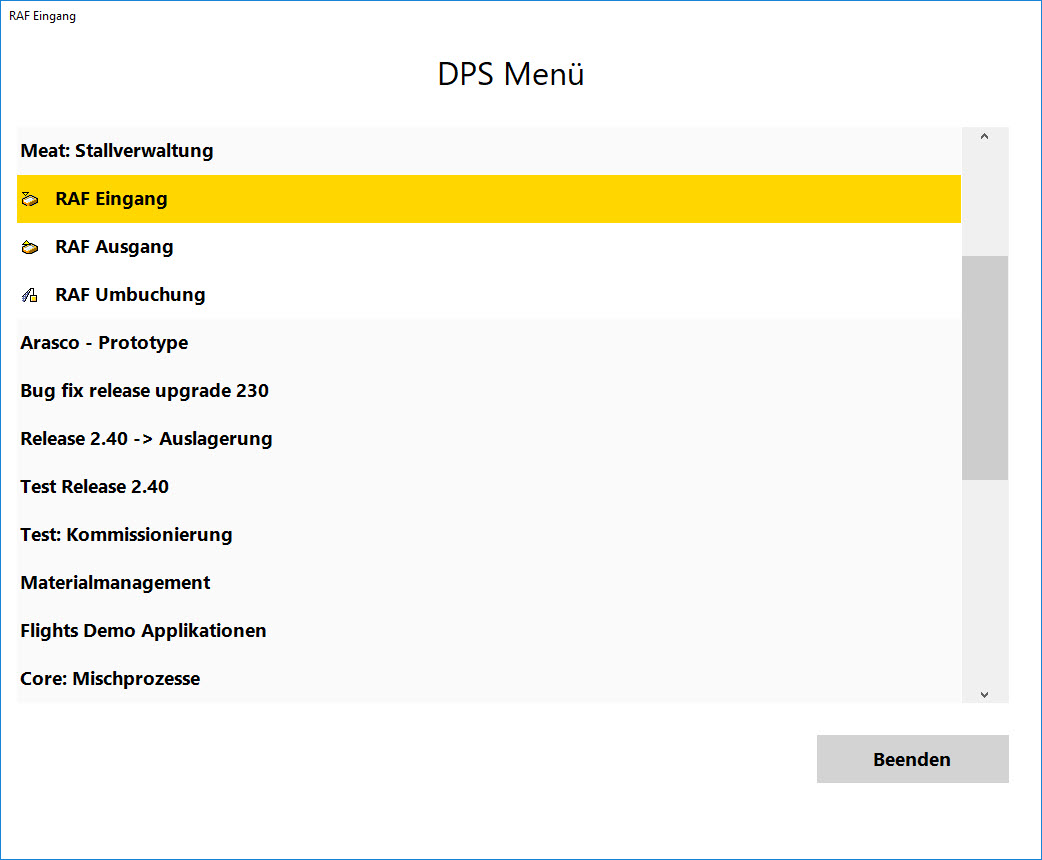Click the scrollbar down arrow
This screenshot has height=860, width=1042.
tap(984, 693)
